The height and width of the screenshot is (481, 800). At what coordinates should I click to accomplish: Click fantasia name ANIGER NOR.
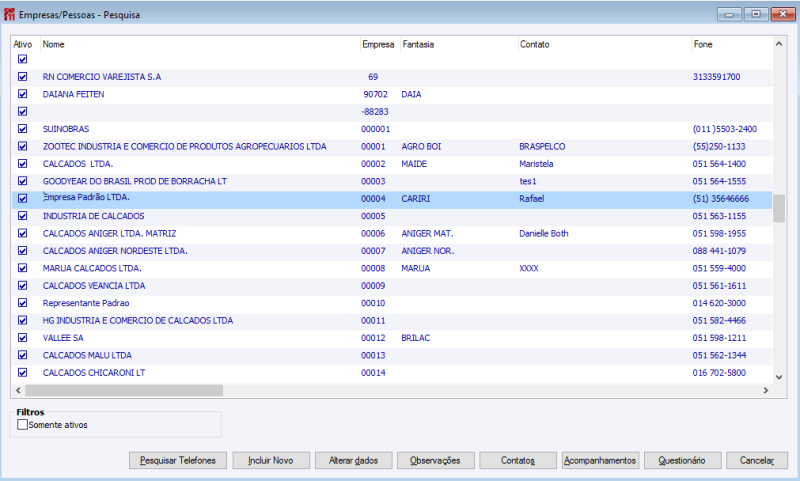coord(428,250)
